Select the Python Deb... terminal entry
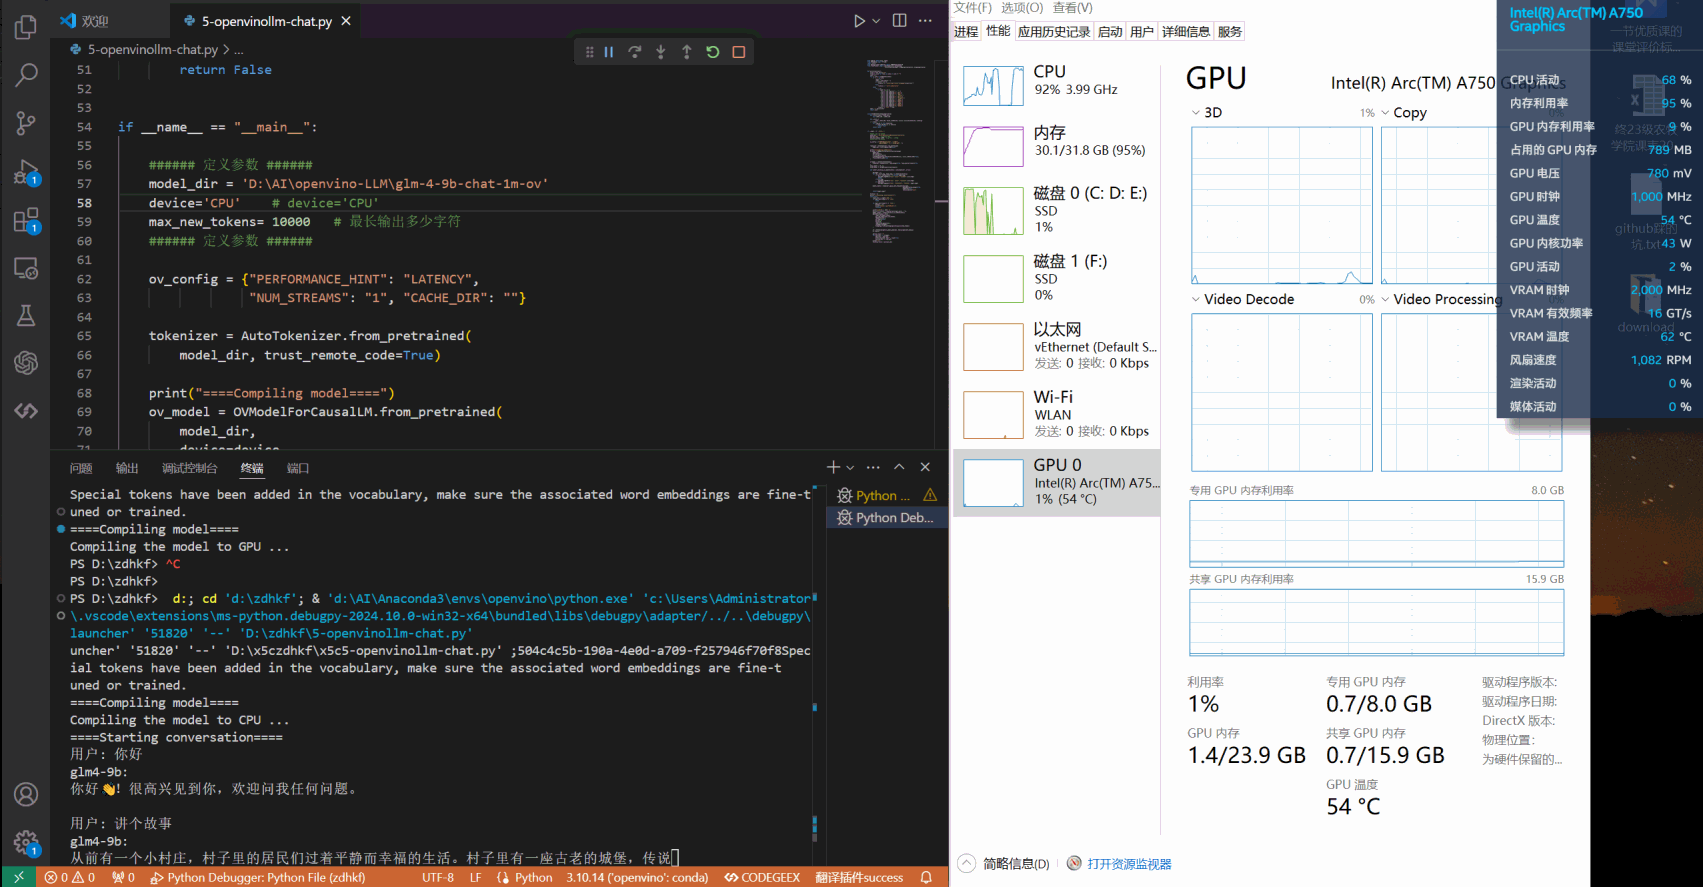This screenshot has height=887, width=1703. (887, 517)
